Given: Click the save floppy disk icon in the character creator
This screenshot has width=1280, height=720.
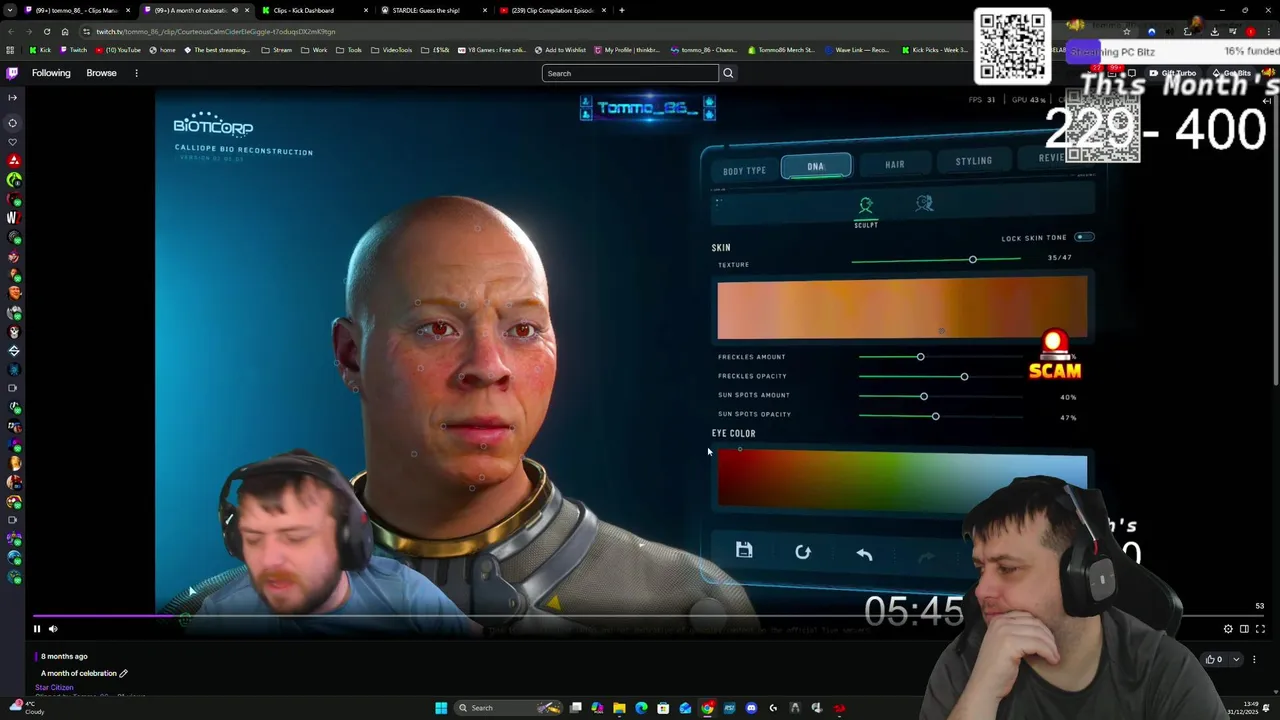Looking at the screenshot, I should (x=744, y=550).
